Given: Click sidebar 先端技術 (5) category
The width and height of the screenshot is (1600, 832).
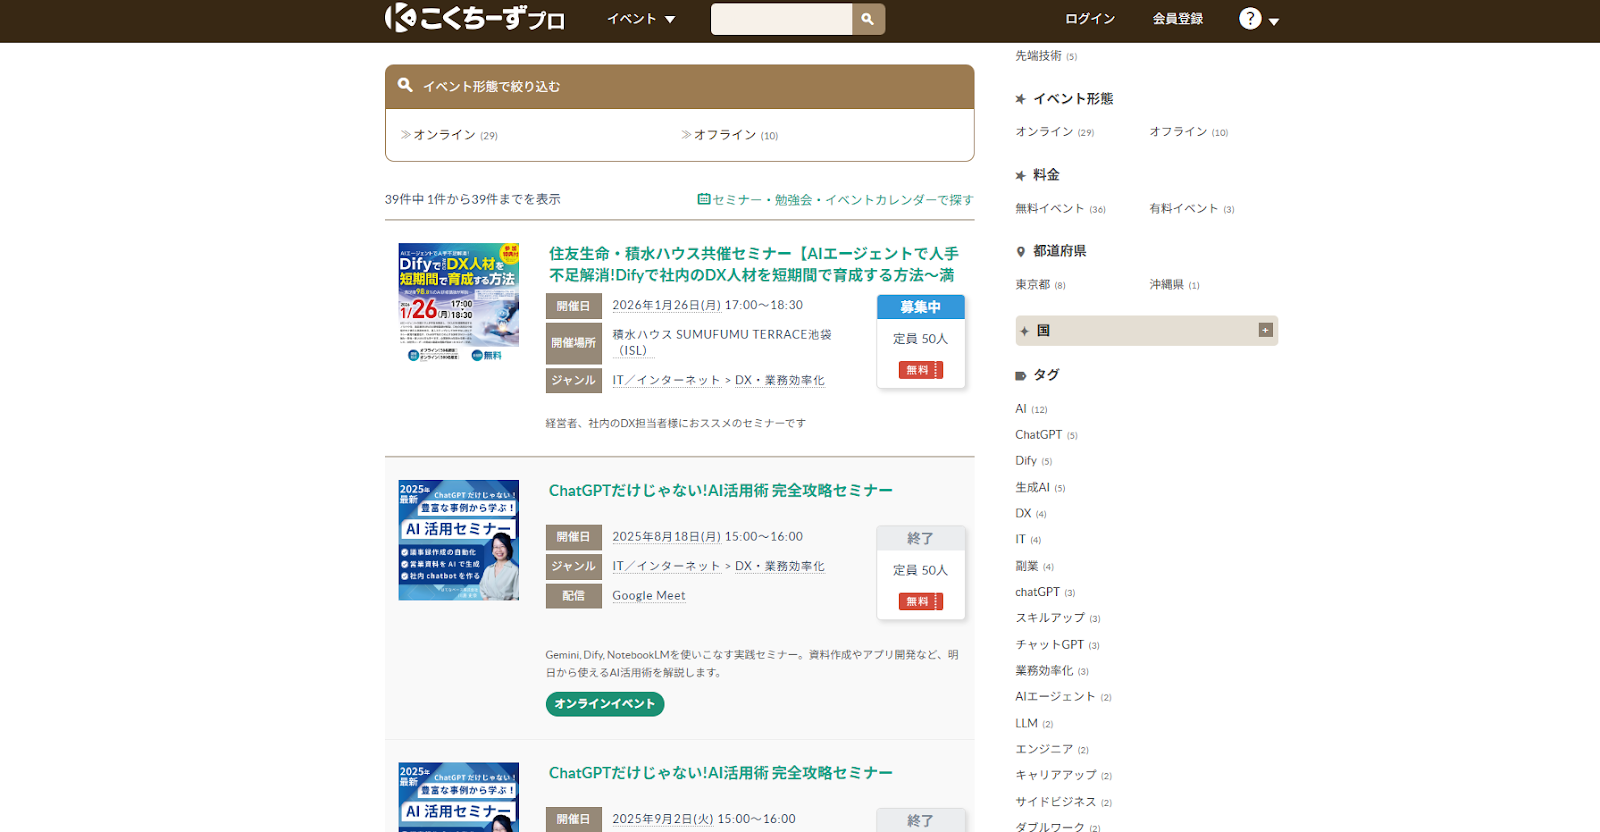Looking at the screenshot, I should pos(1046,56).
